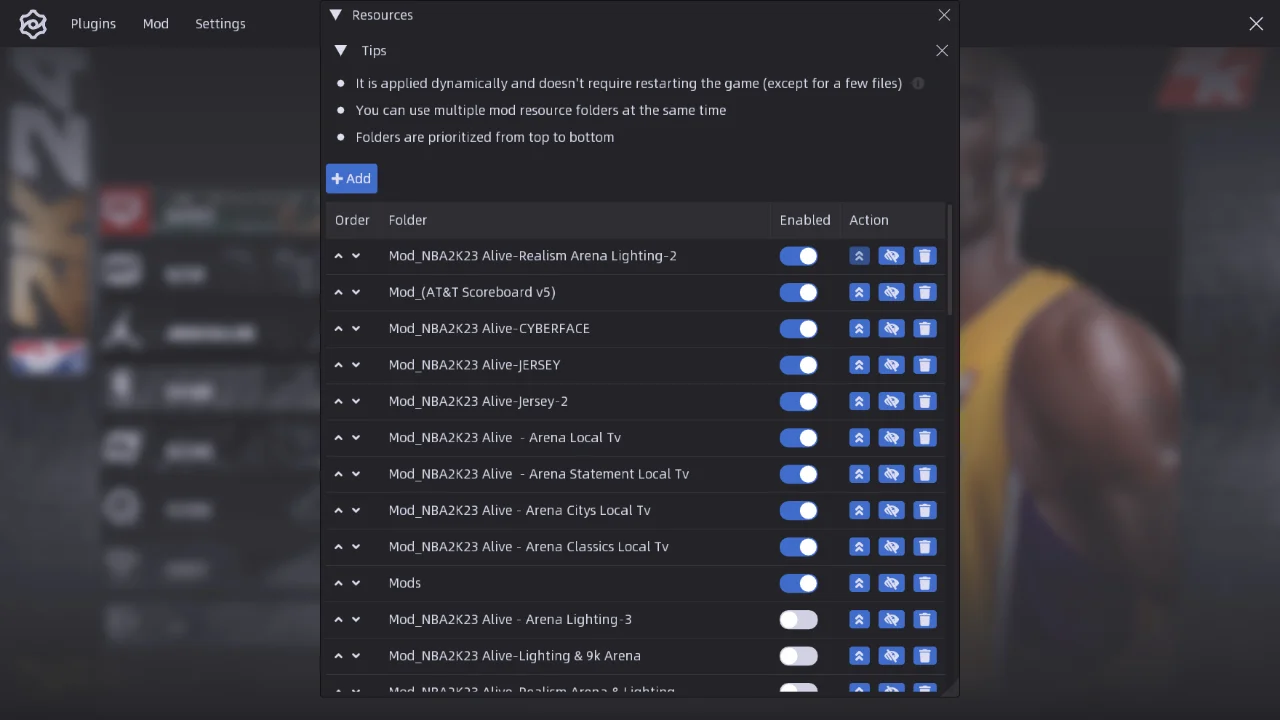
Task: Turn off the Alive-JERSEY enabled switch
Action: coord(799,365)
